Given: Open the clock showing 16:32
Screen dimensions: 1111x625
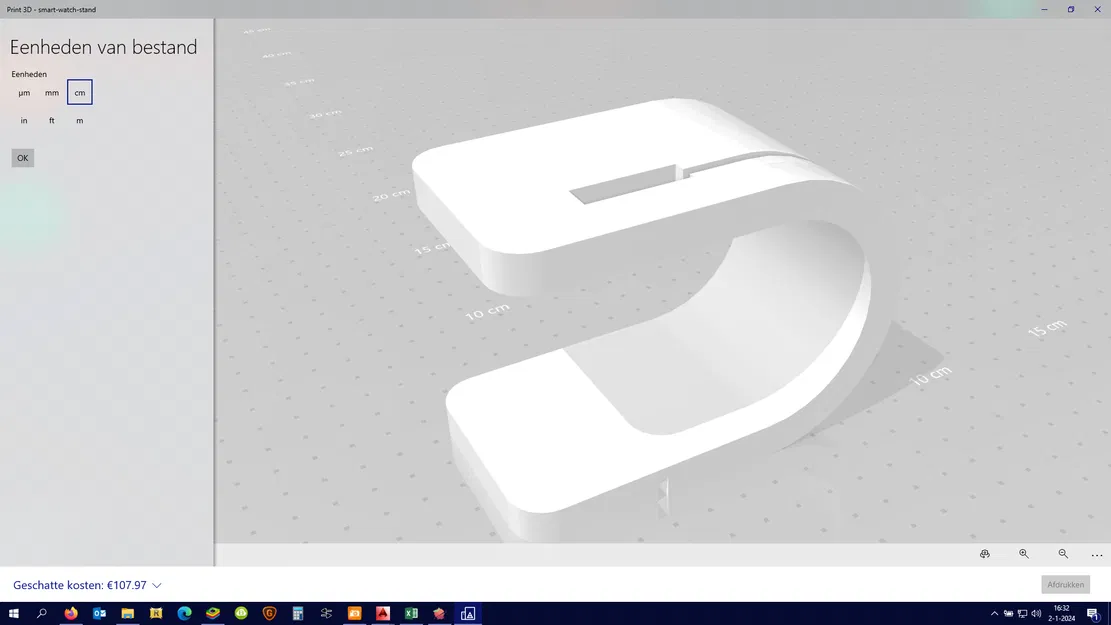Looking at the screenshot, I should (1061, 614).
